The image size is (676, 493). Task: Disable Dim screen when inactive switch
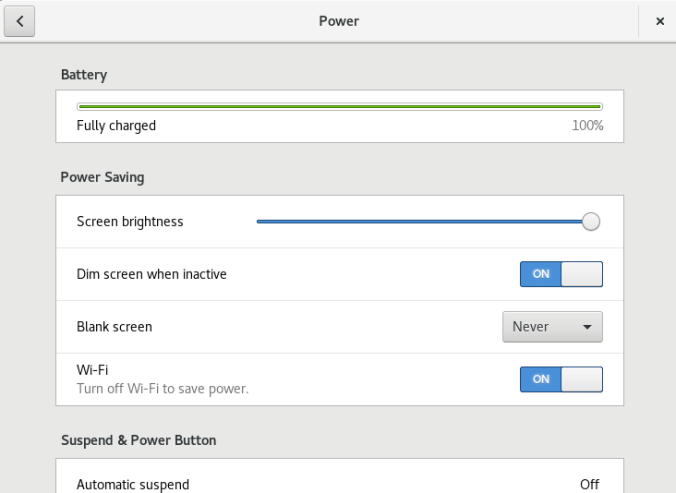pyautogui.click(x=561, y=274)
